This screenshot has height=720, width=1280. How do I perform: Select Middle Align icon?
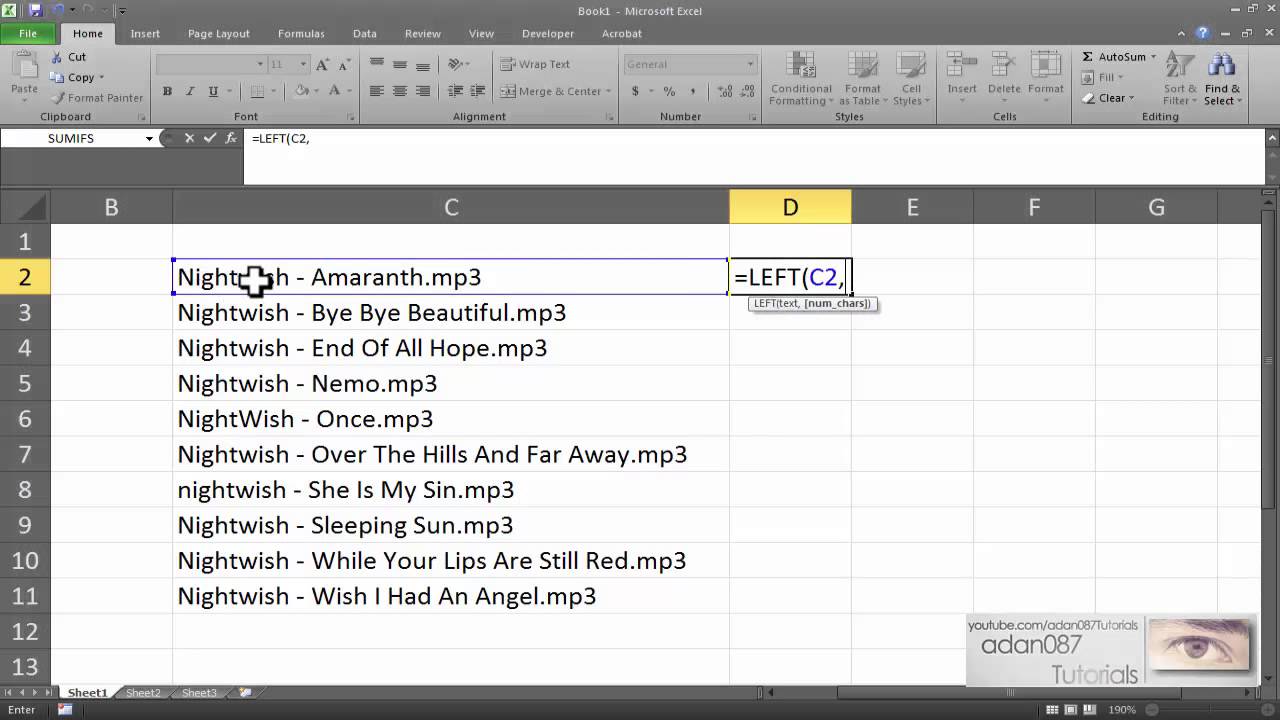400,63
